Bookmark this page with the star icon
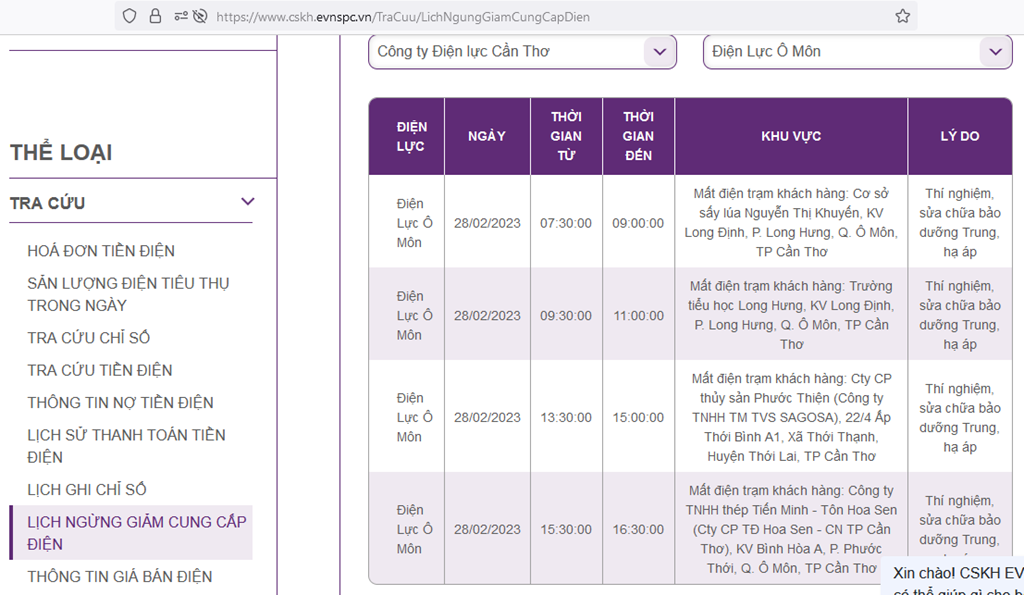 coord(902,16)
